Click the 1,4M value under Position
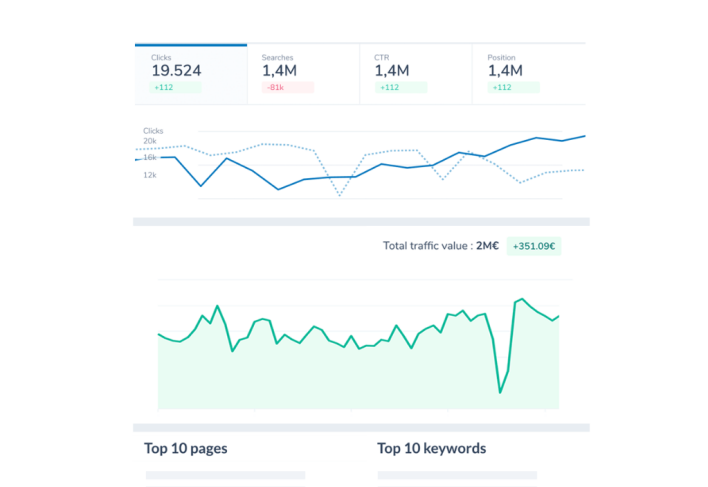The width and height of the screenshot is (708, 487). 505,70
